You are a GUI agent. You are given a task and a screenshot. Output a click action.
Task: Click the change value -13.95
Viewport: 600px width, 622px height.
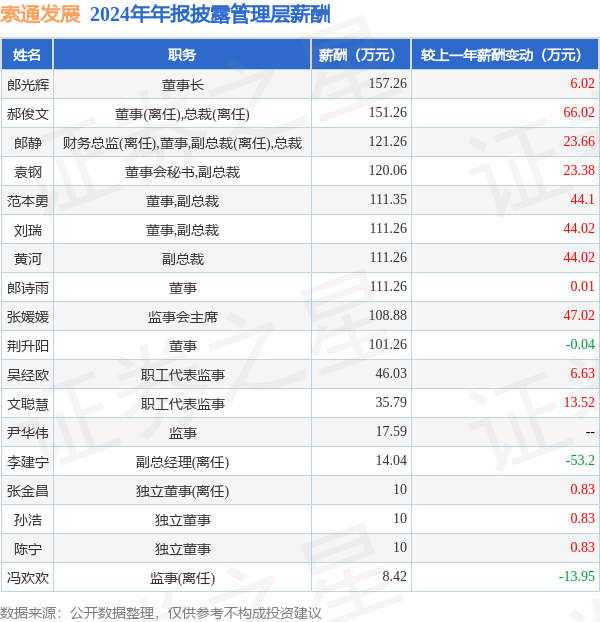(577, 576)
